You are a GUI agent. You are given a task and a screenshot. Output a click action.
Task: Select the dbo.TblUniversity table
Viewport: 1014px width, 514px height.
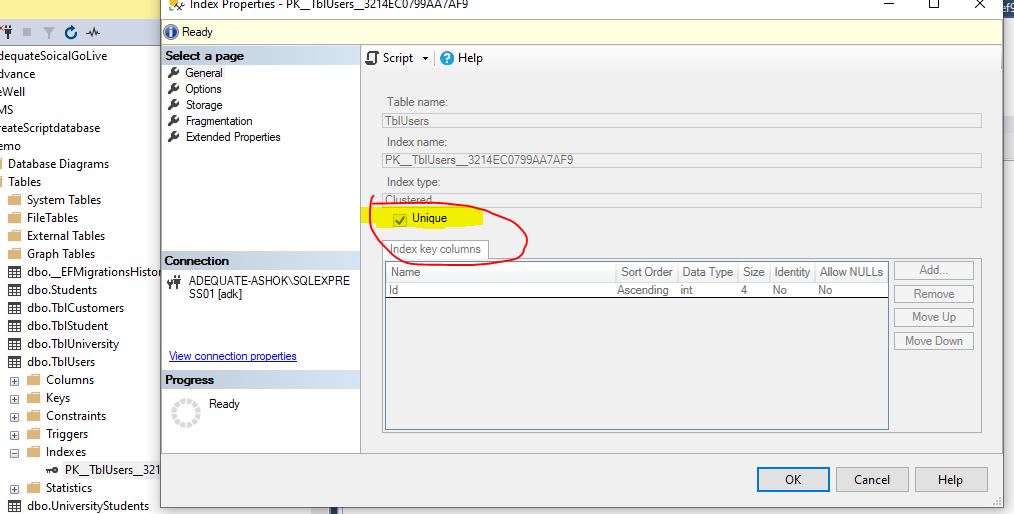coord(72,345)
